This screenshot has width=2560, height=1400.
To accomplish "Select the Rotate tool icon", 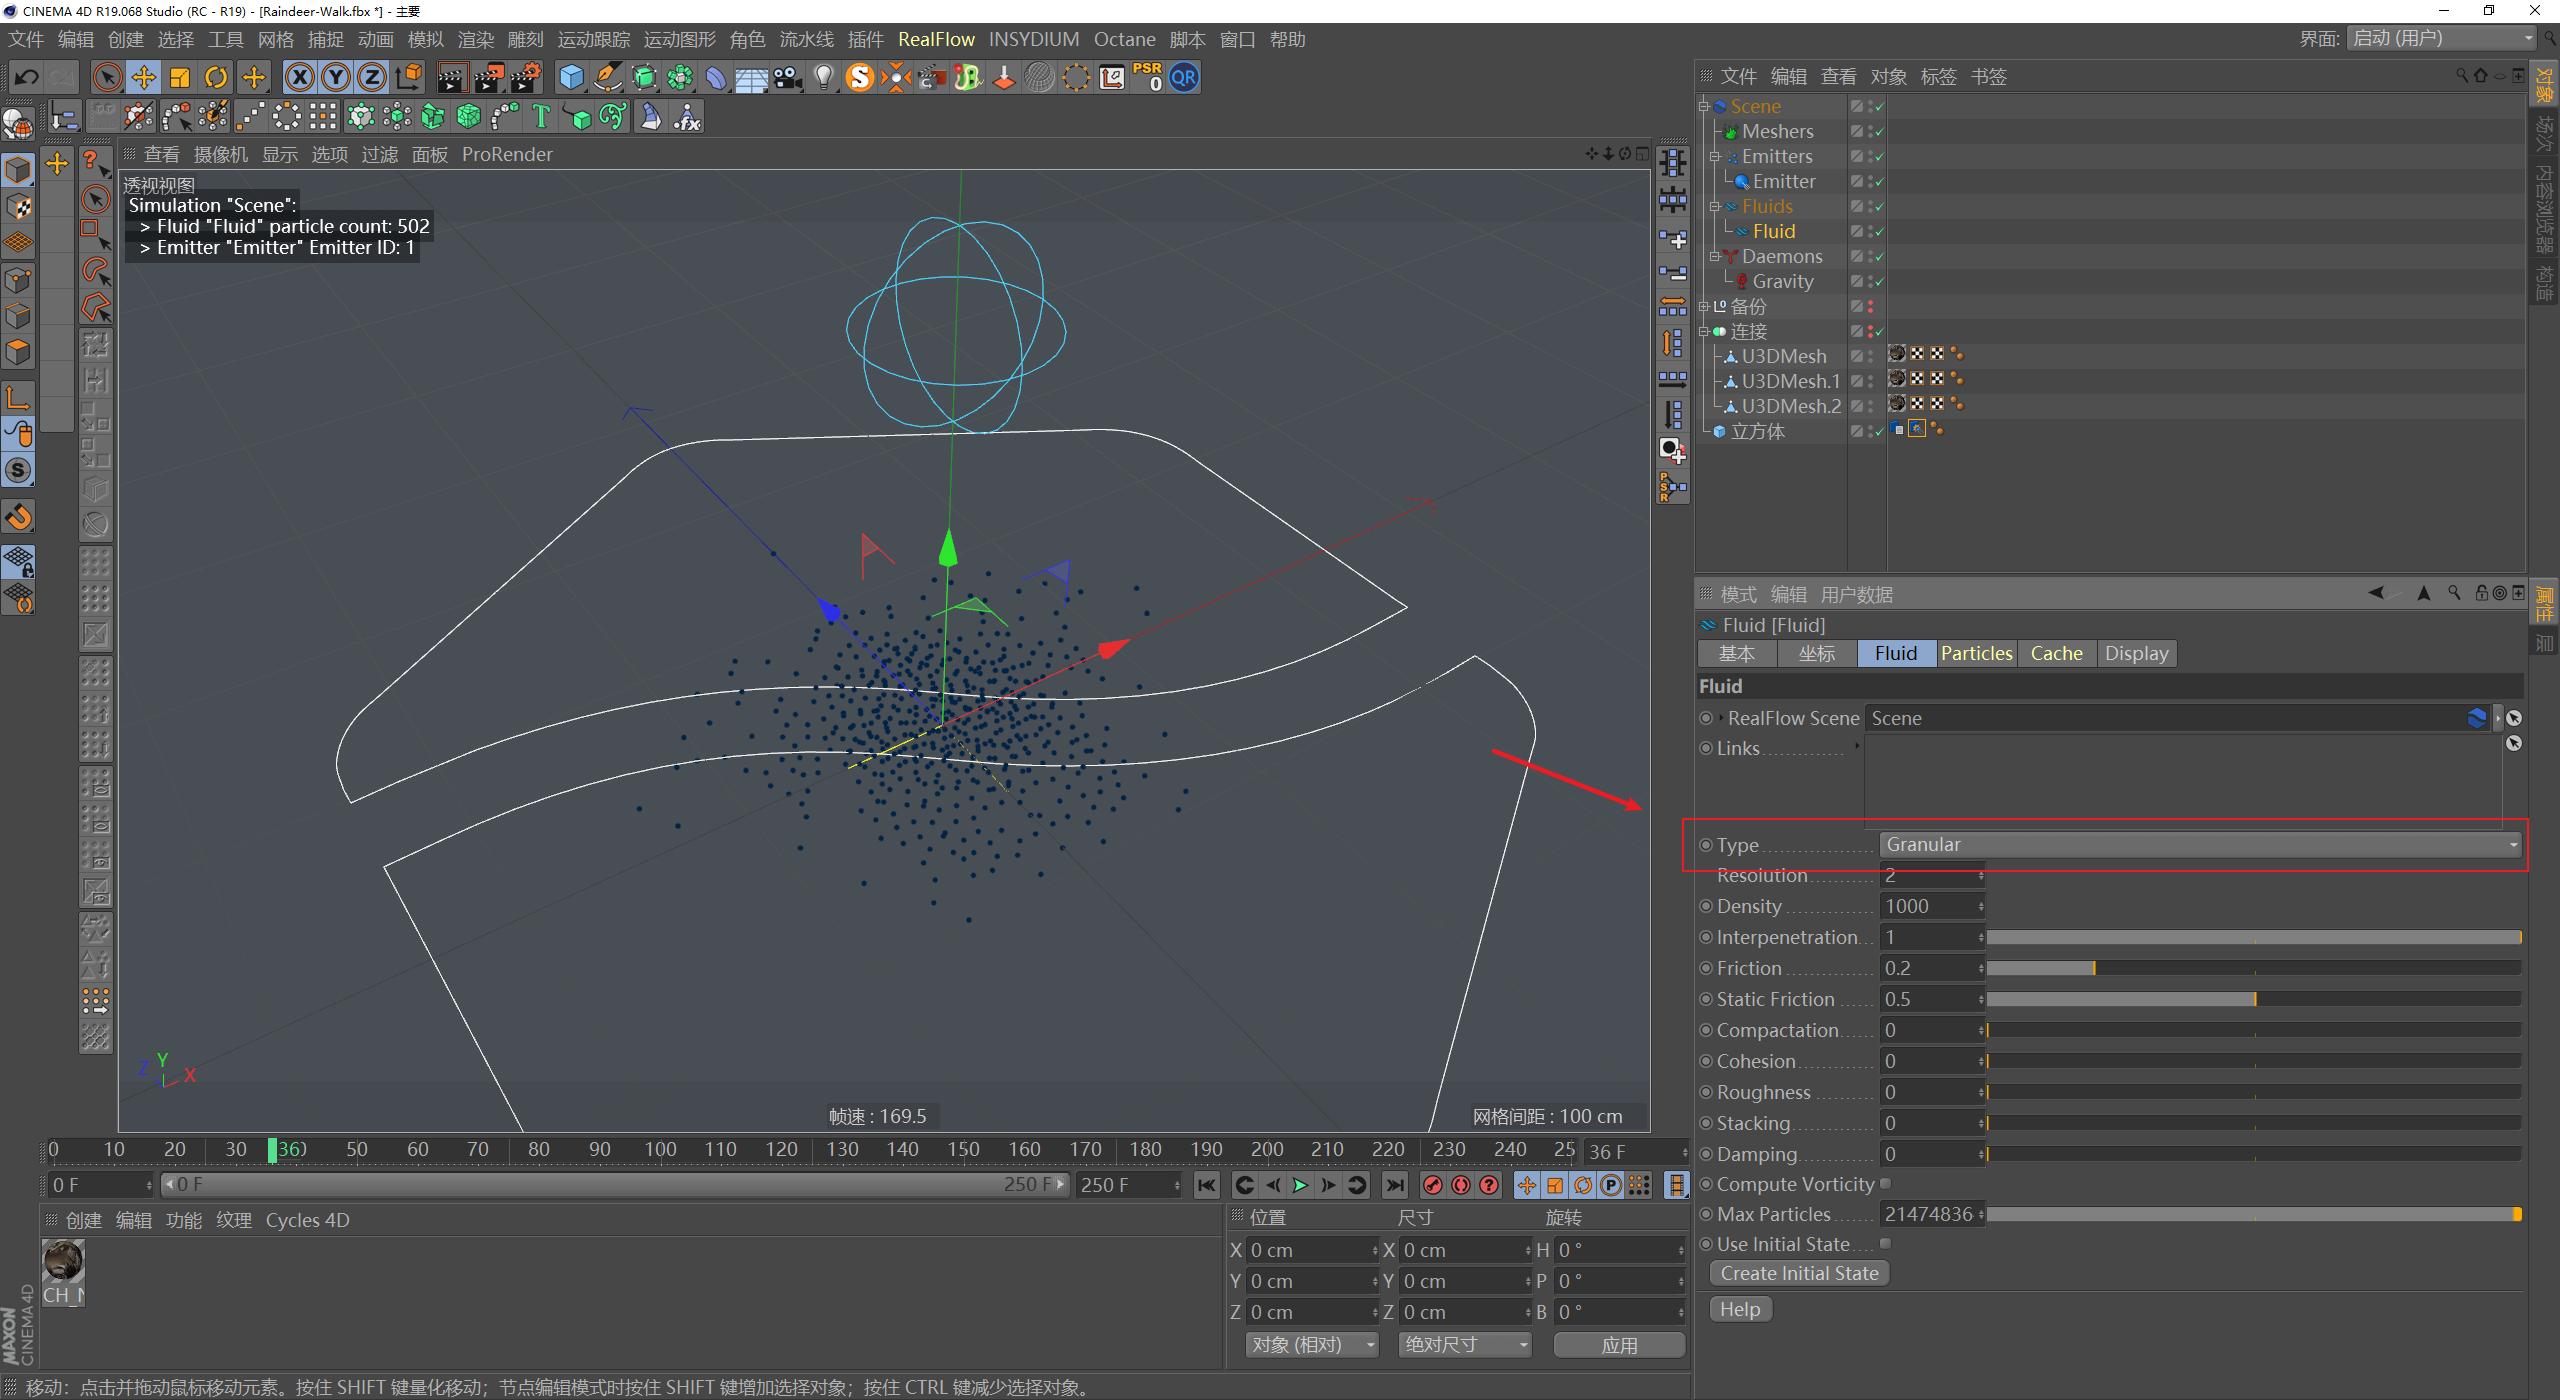I will pos(216,77).
